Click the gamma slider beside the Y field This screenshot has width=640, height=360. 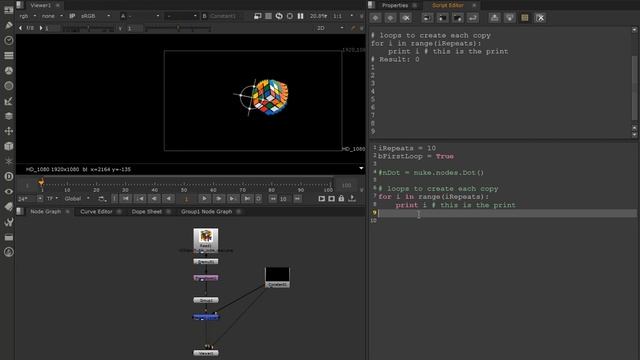178,29
